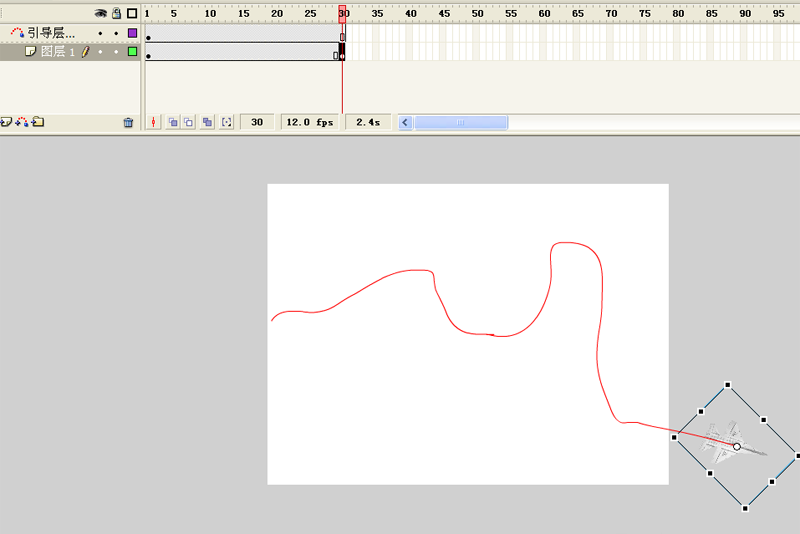This screenshot has height=534, width=800.
Task: Click frame 10 on the timeline ruler
Action: (210, 13)
